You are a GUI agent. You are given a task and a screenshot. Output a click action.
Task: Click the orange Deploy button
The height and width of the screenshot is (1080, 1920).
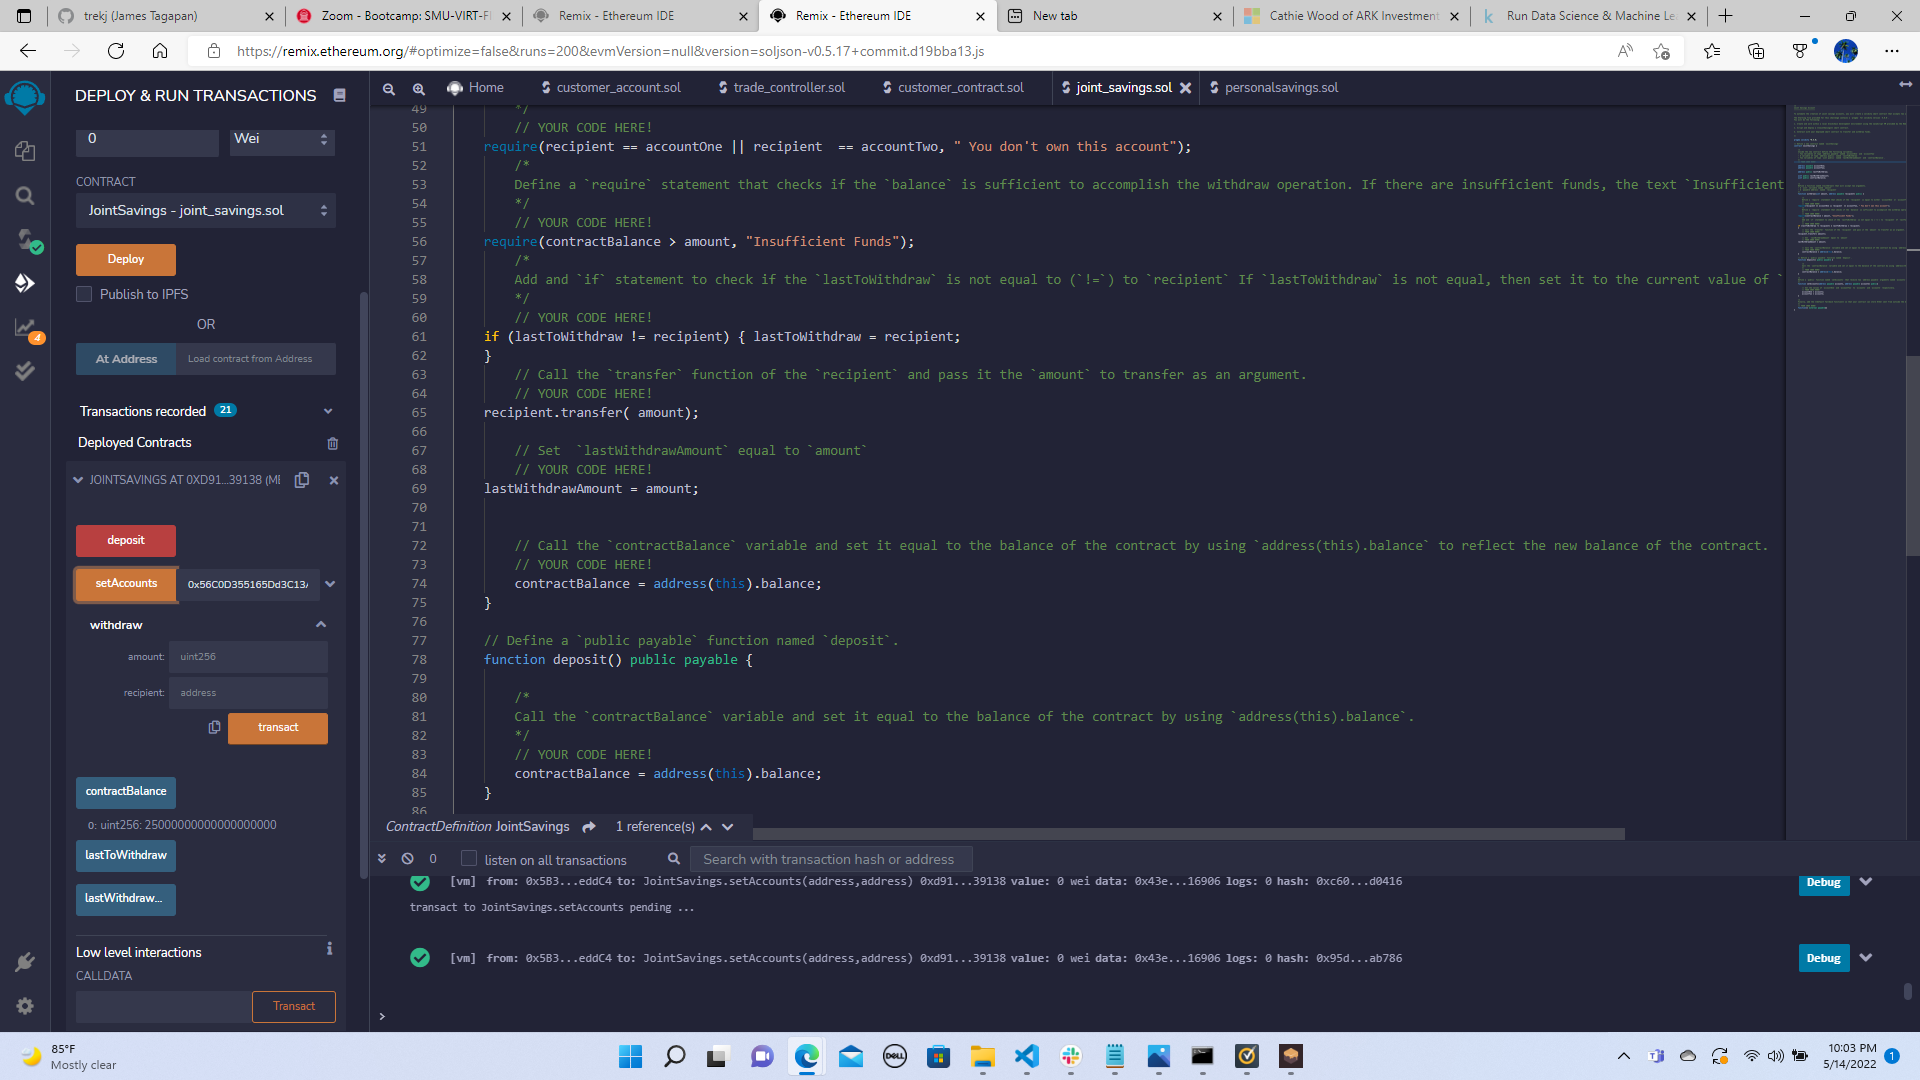pyautogui.click(x=126, y=260)
